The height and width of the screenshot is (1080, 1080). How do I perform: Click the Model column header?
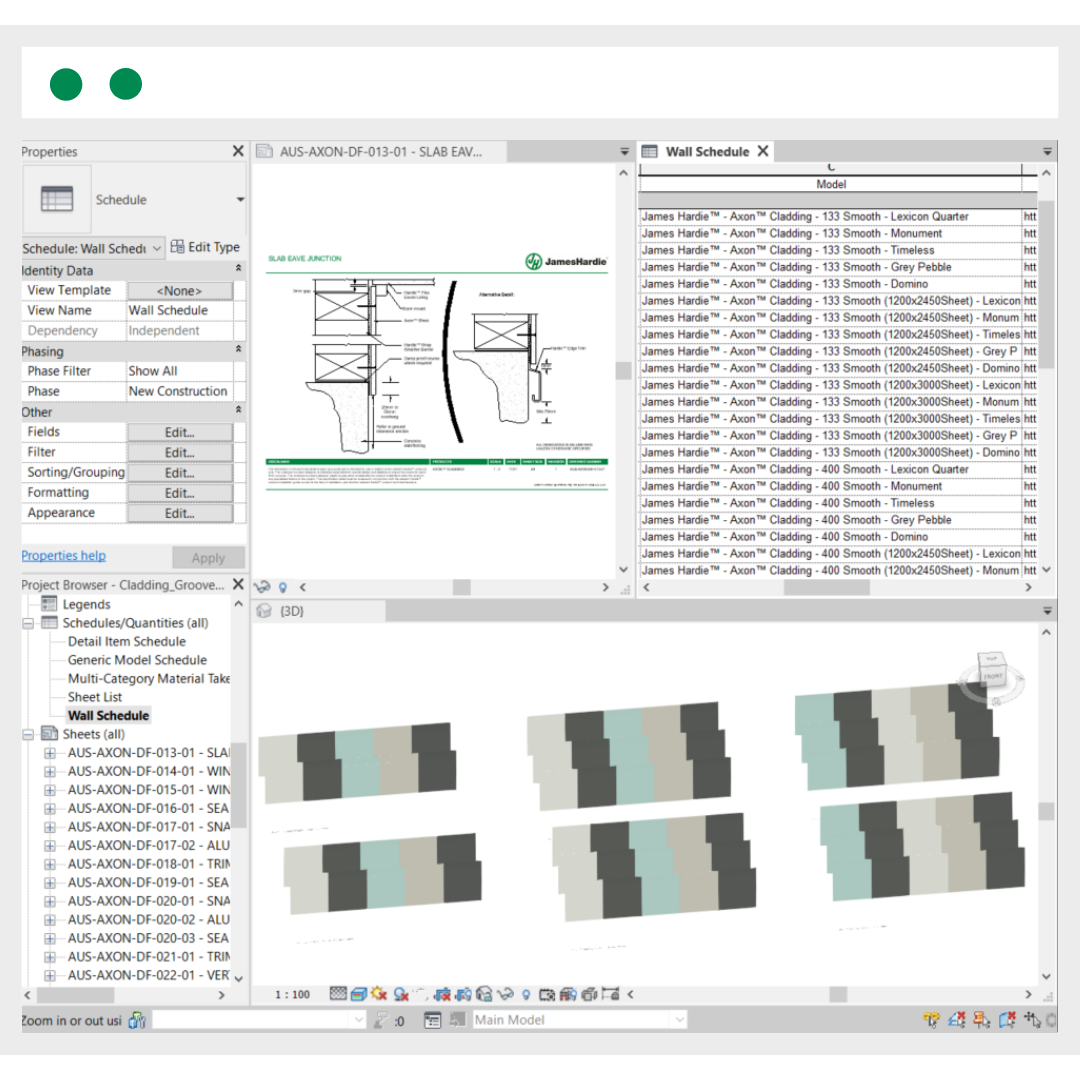coord(831,184)
